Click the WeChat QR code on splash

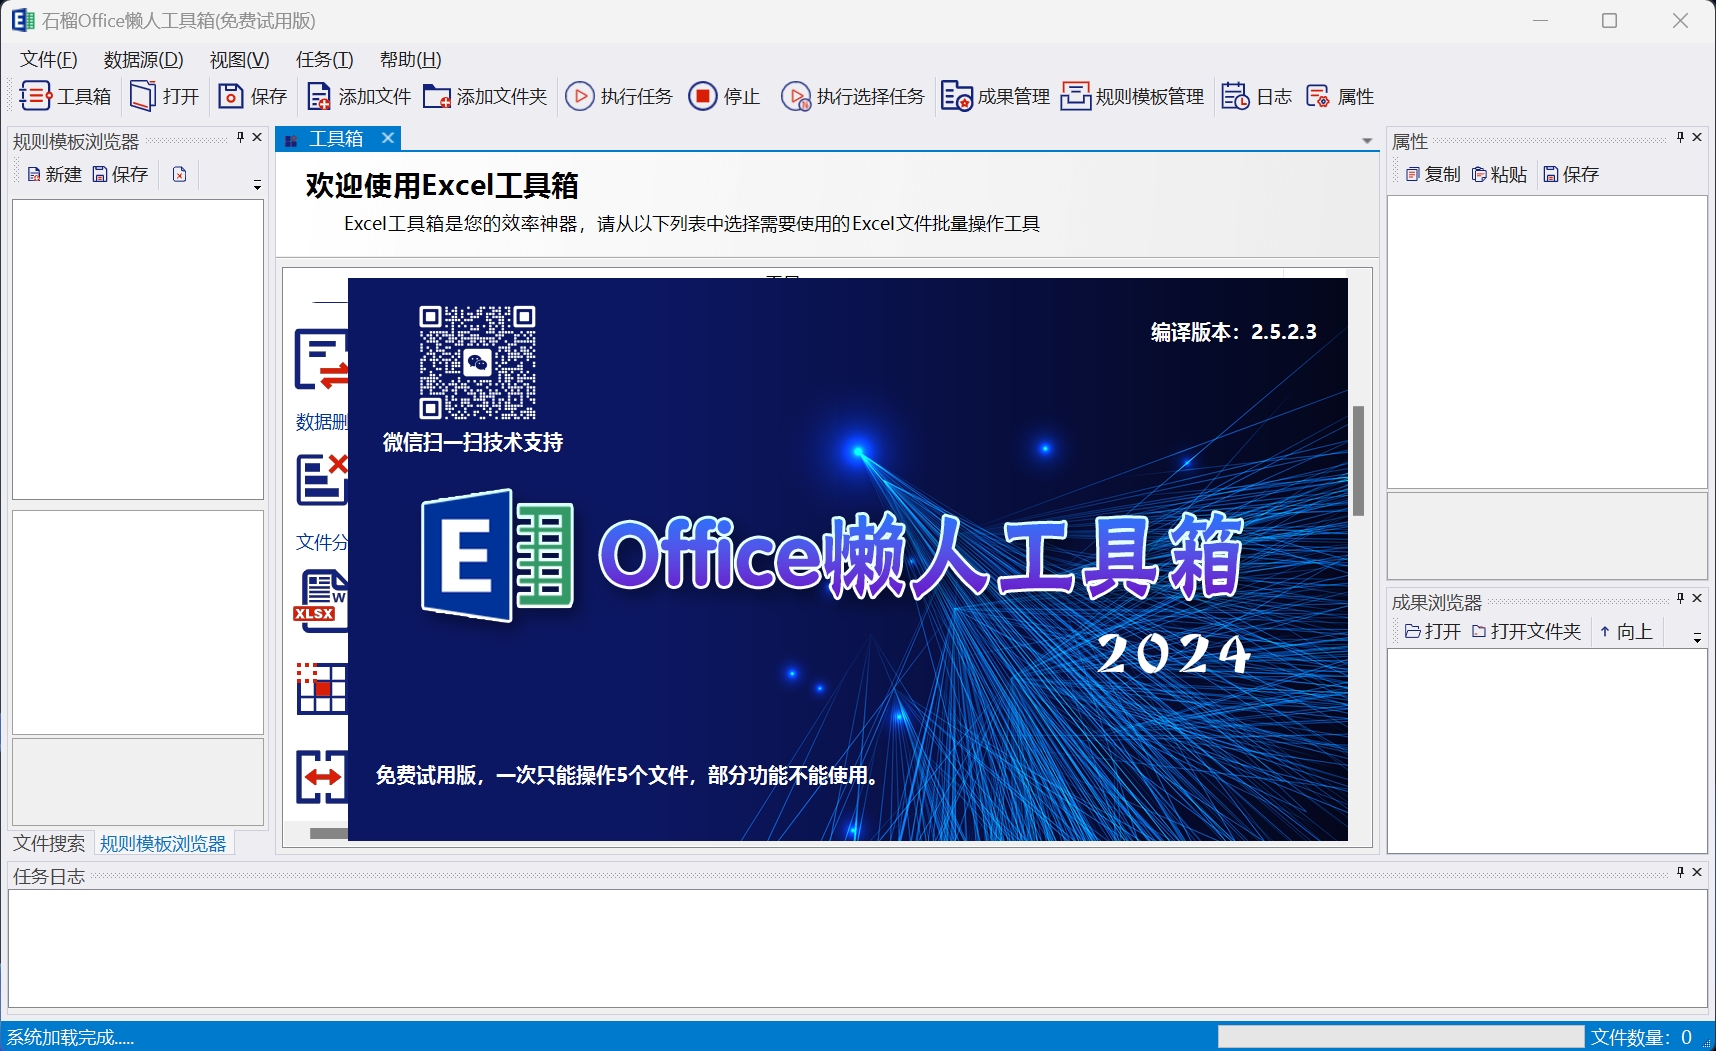click(477, 362)
